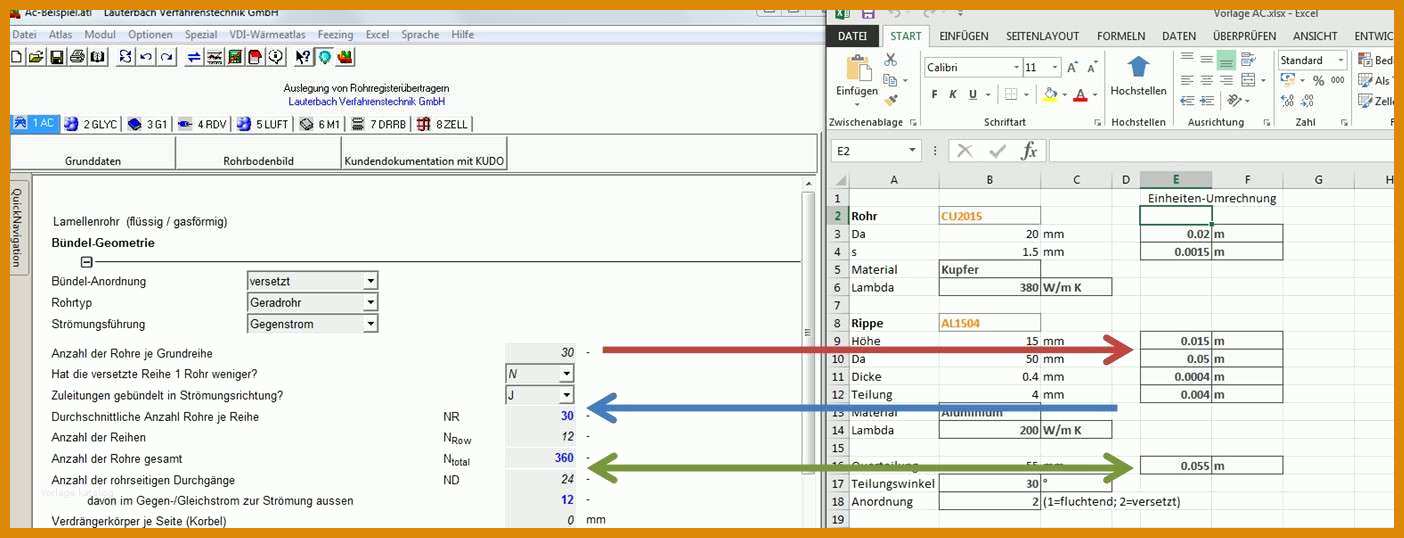
Task: Save using the floppy disk icon in Lauterbach
Action: (x=57, y=57)
